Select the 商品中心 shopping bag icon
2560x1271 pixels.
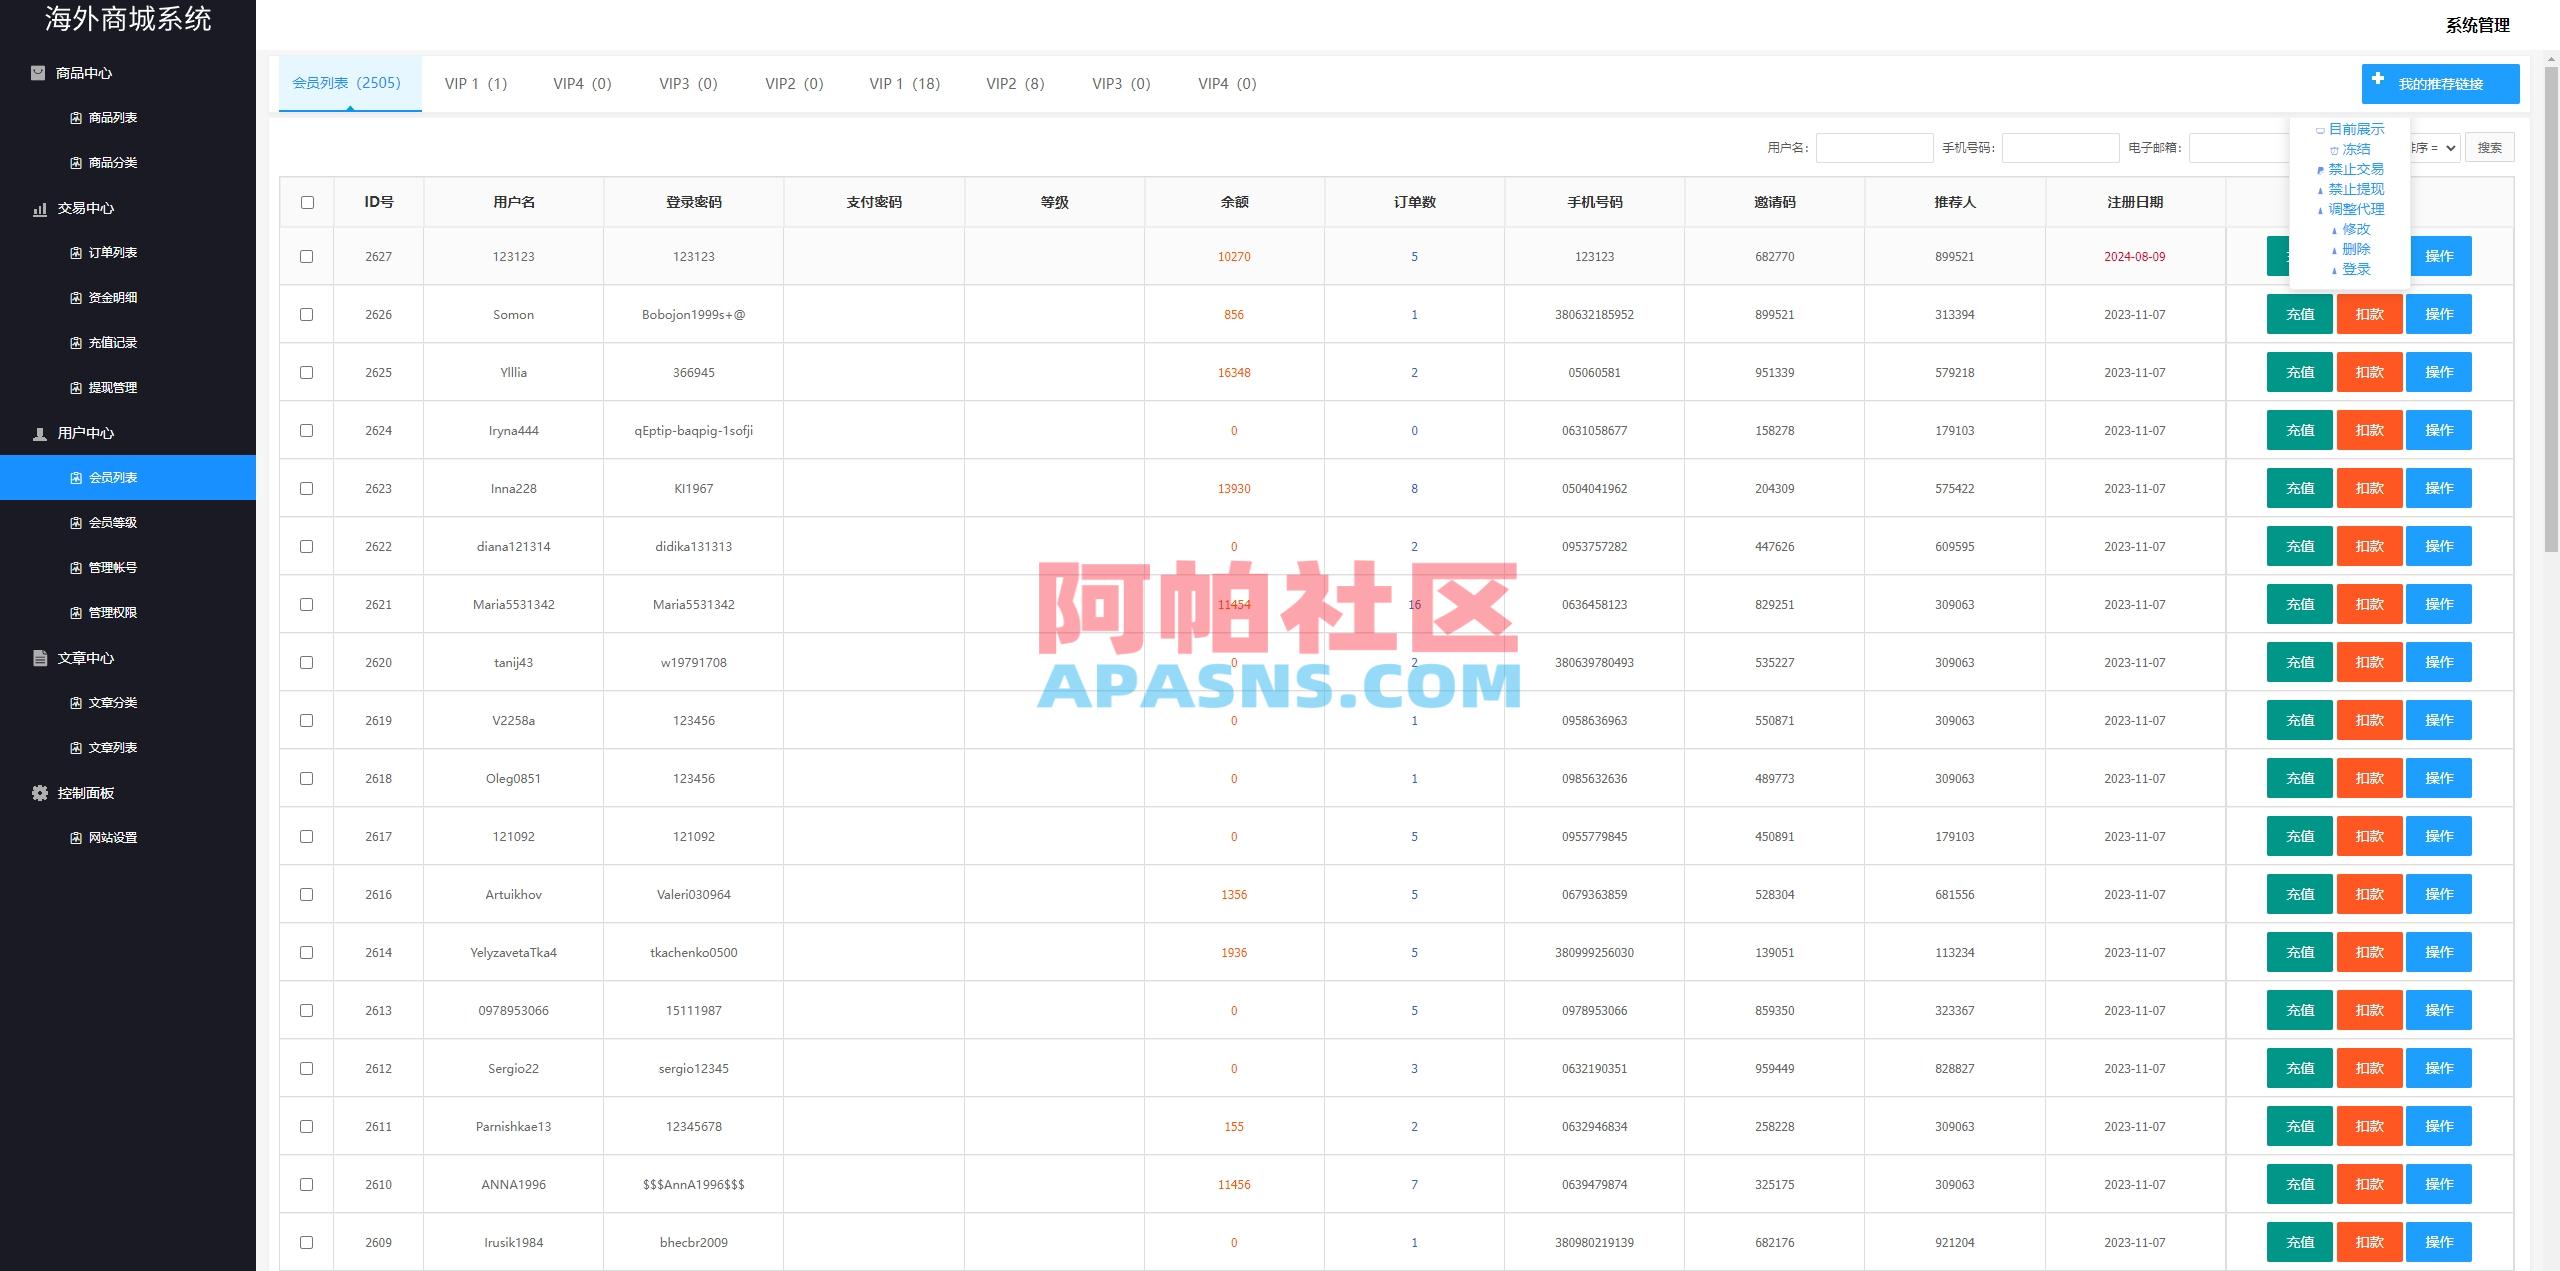click(38, 72)
